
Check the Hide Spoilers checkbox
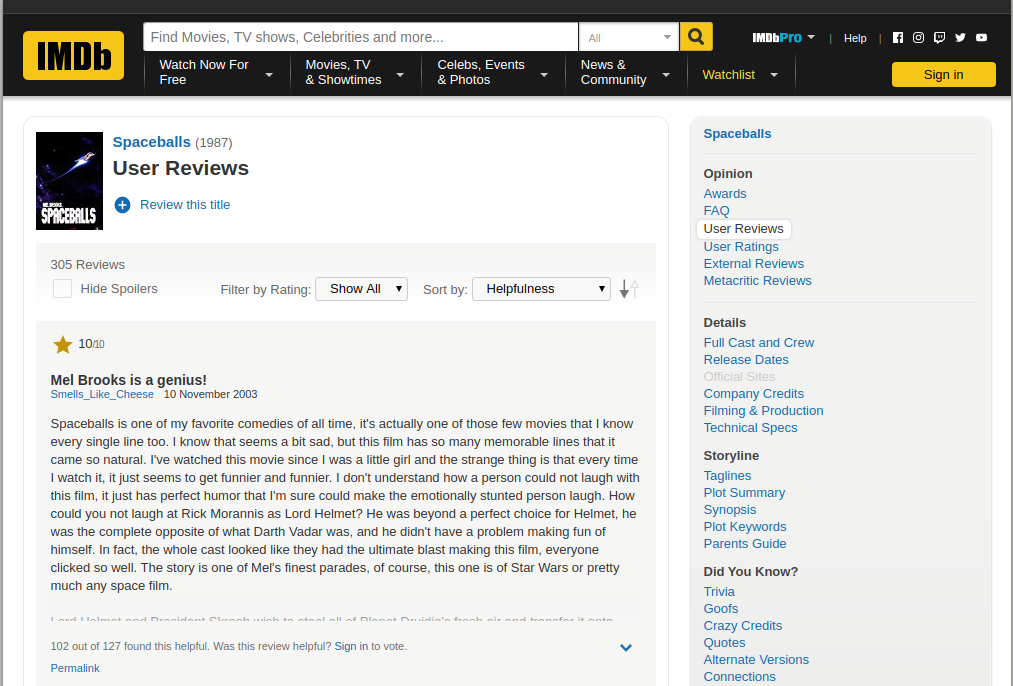[63, 289]
